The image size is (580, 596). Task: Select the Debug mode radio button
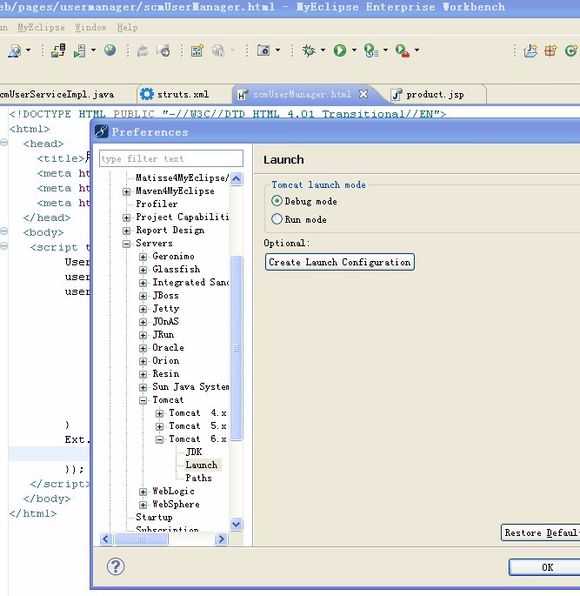tap(277, 201)
